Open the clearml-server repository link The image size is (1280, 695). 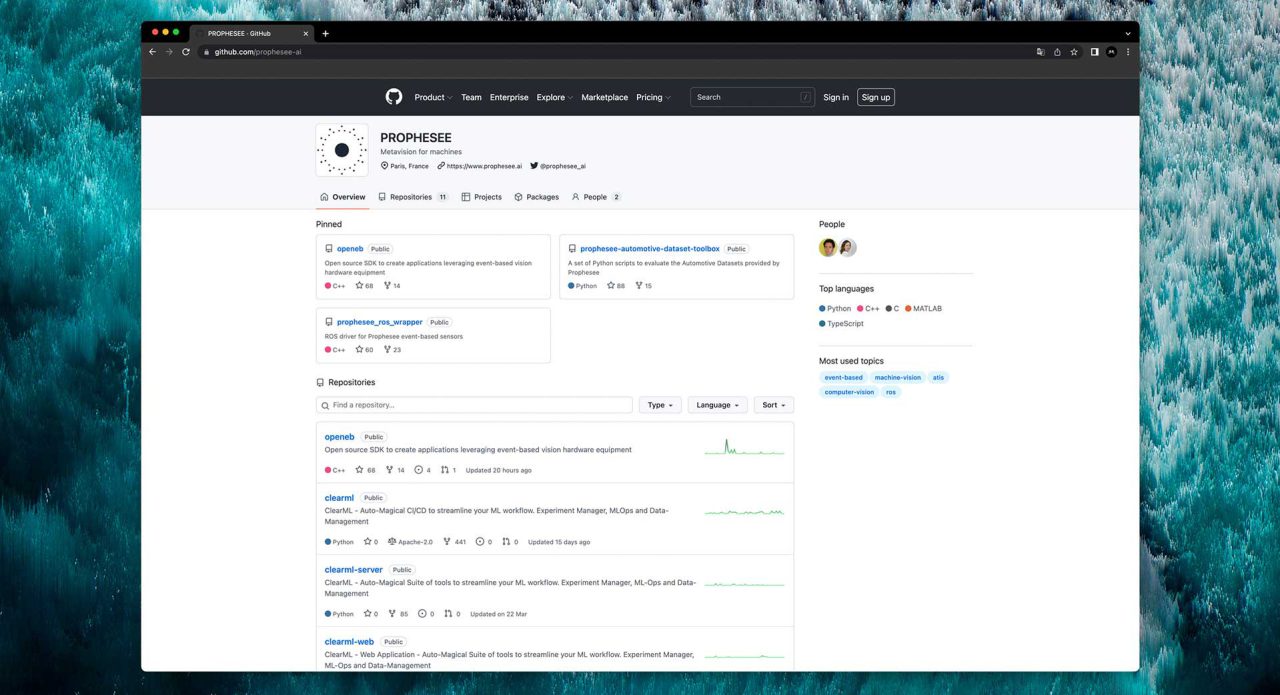coord(353,569)
